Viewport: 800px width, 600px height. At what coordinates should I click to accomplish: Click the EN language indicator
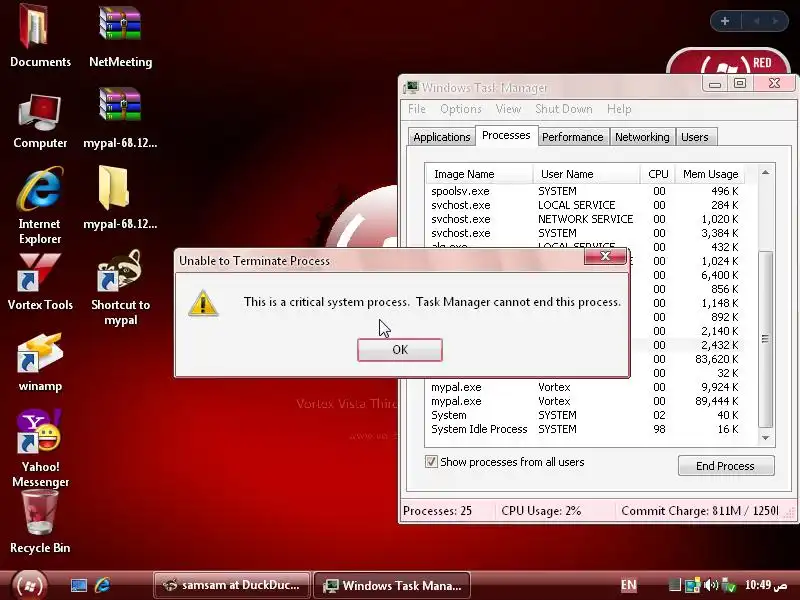(629, 585)
